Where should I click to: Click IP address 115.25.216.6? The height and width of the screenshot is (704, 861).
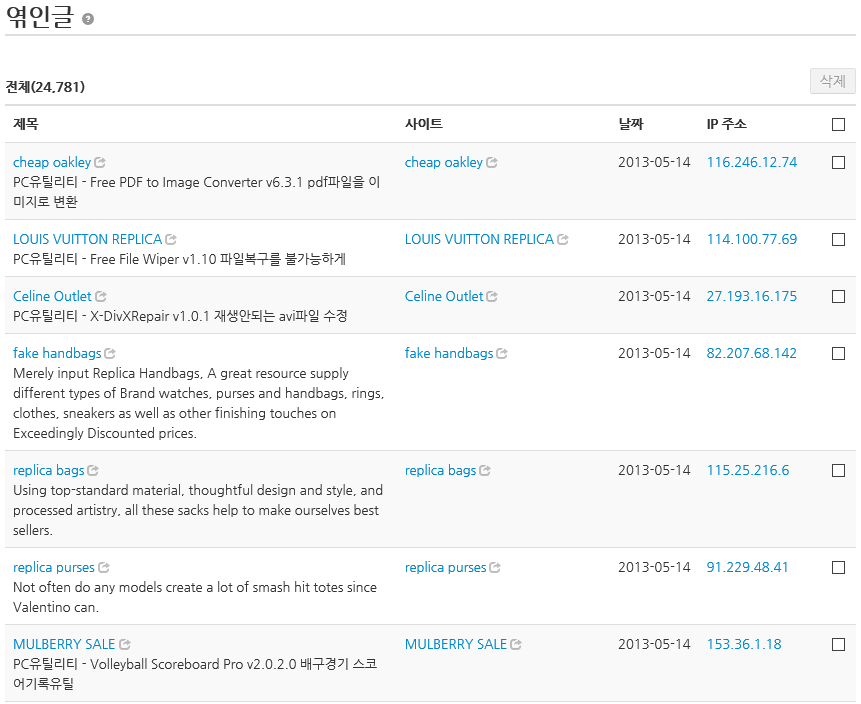748,471
